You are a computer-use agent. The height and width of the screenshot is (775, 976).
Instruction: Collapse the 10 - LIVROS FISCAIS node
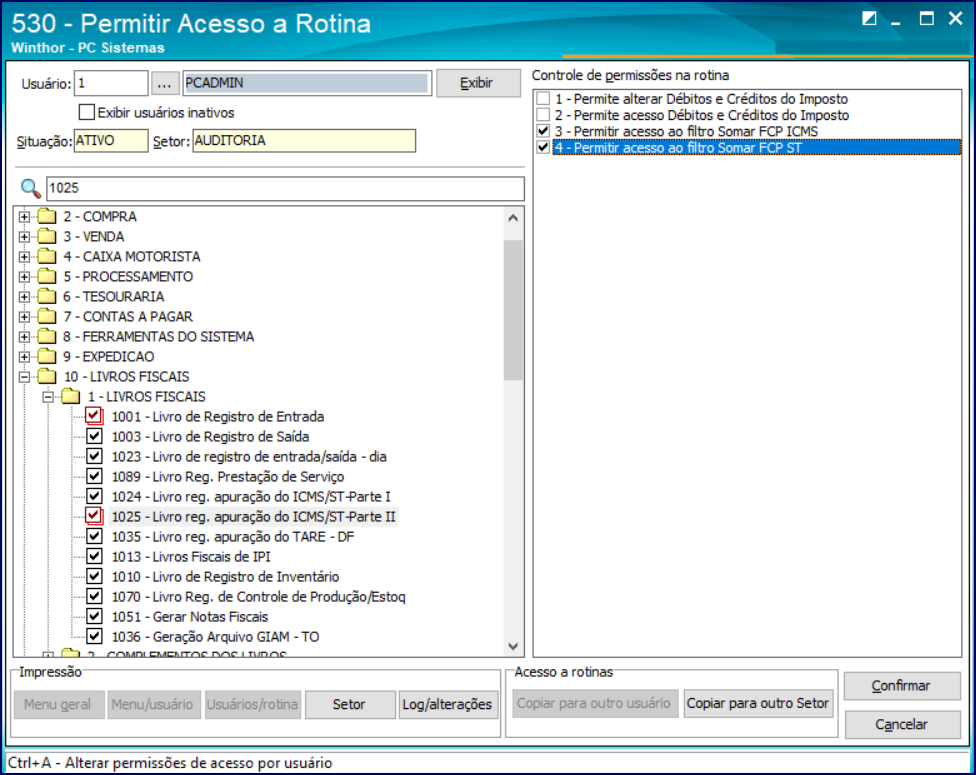[24, 377]
